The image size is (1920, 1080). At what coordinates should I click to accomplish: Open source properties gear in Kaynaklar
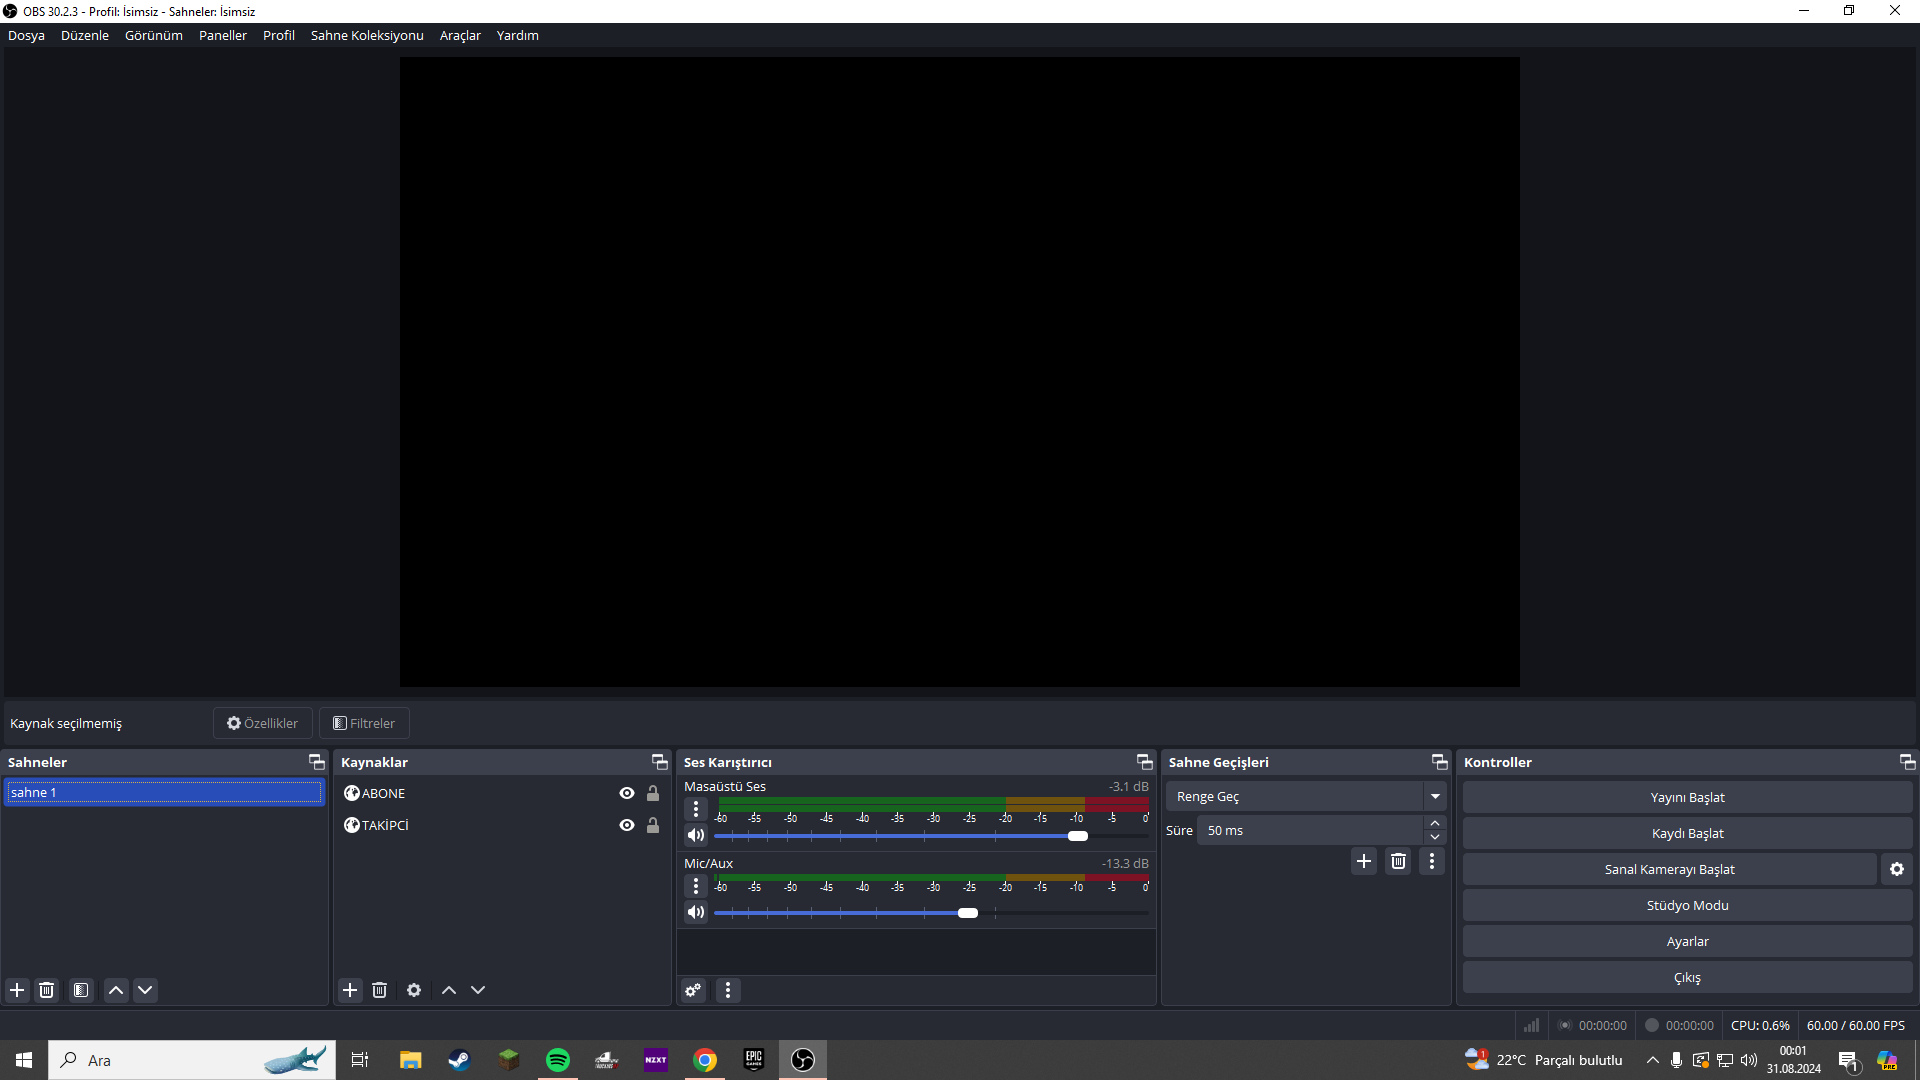(414, 990)
